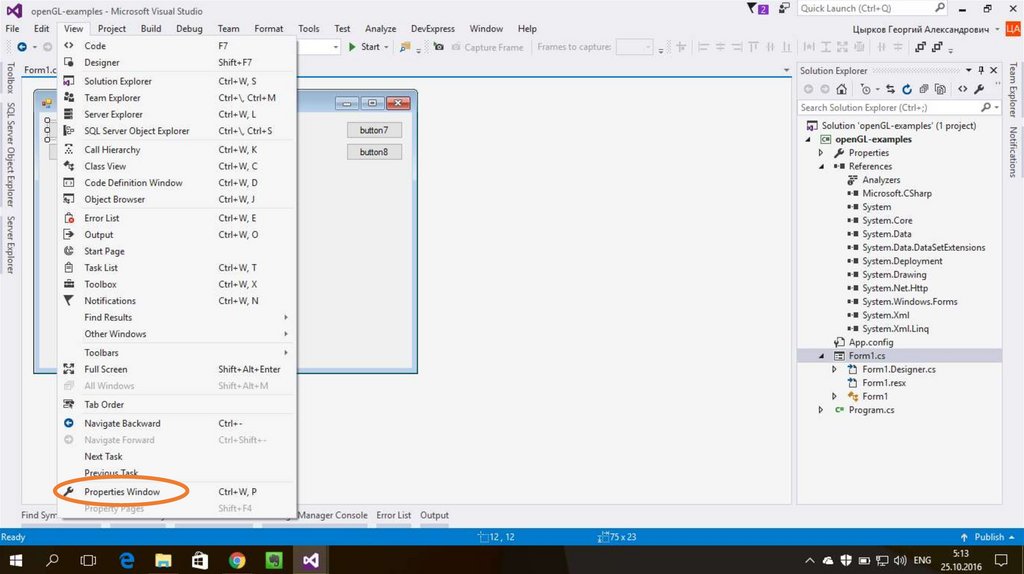Click the notifications flag in title bar
The image size is (1024, 574).
point(759,9)
